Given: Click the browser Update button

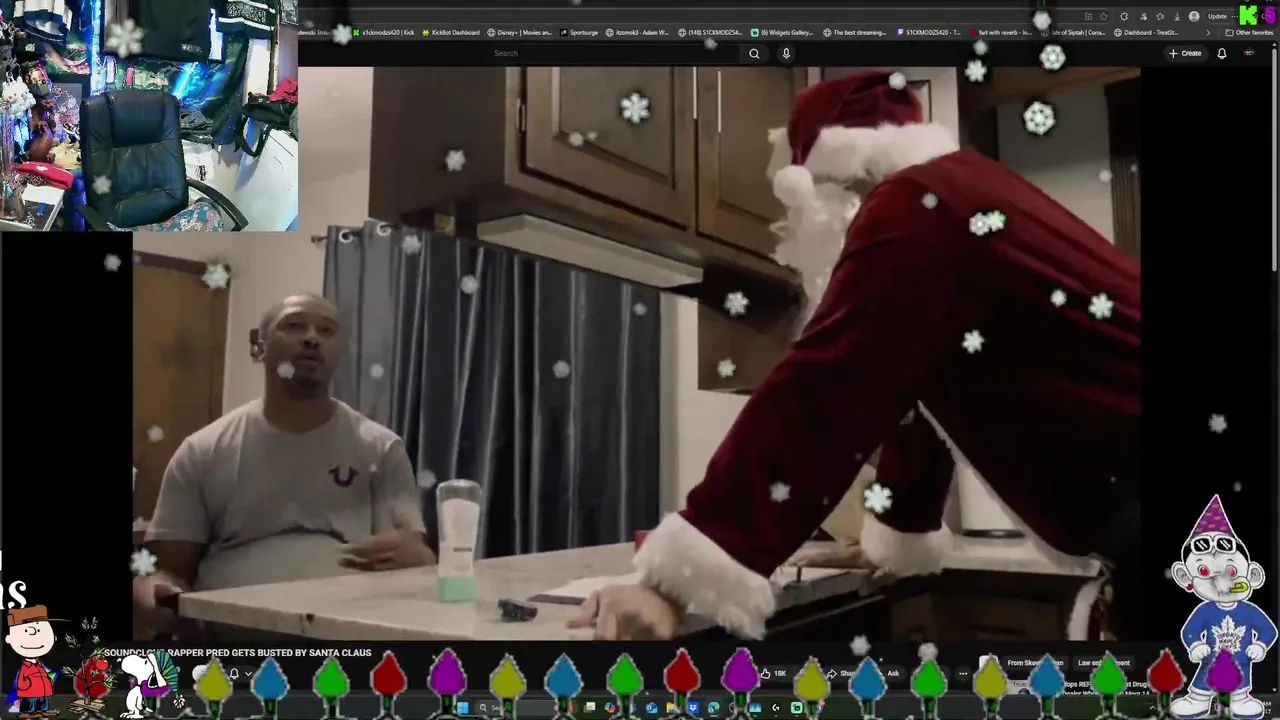Looking at the screenshot, I should click(1217, 17).
